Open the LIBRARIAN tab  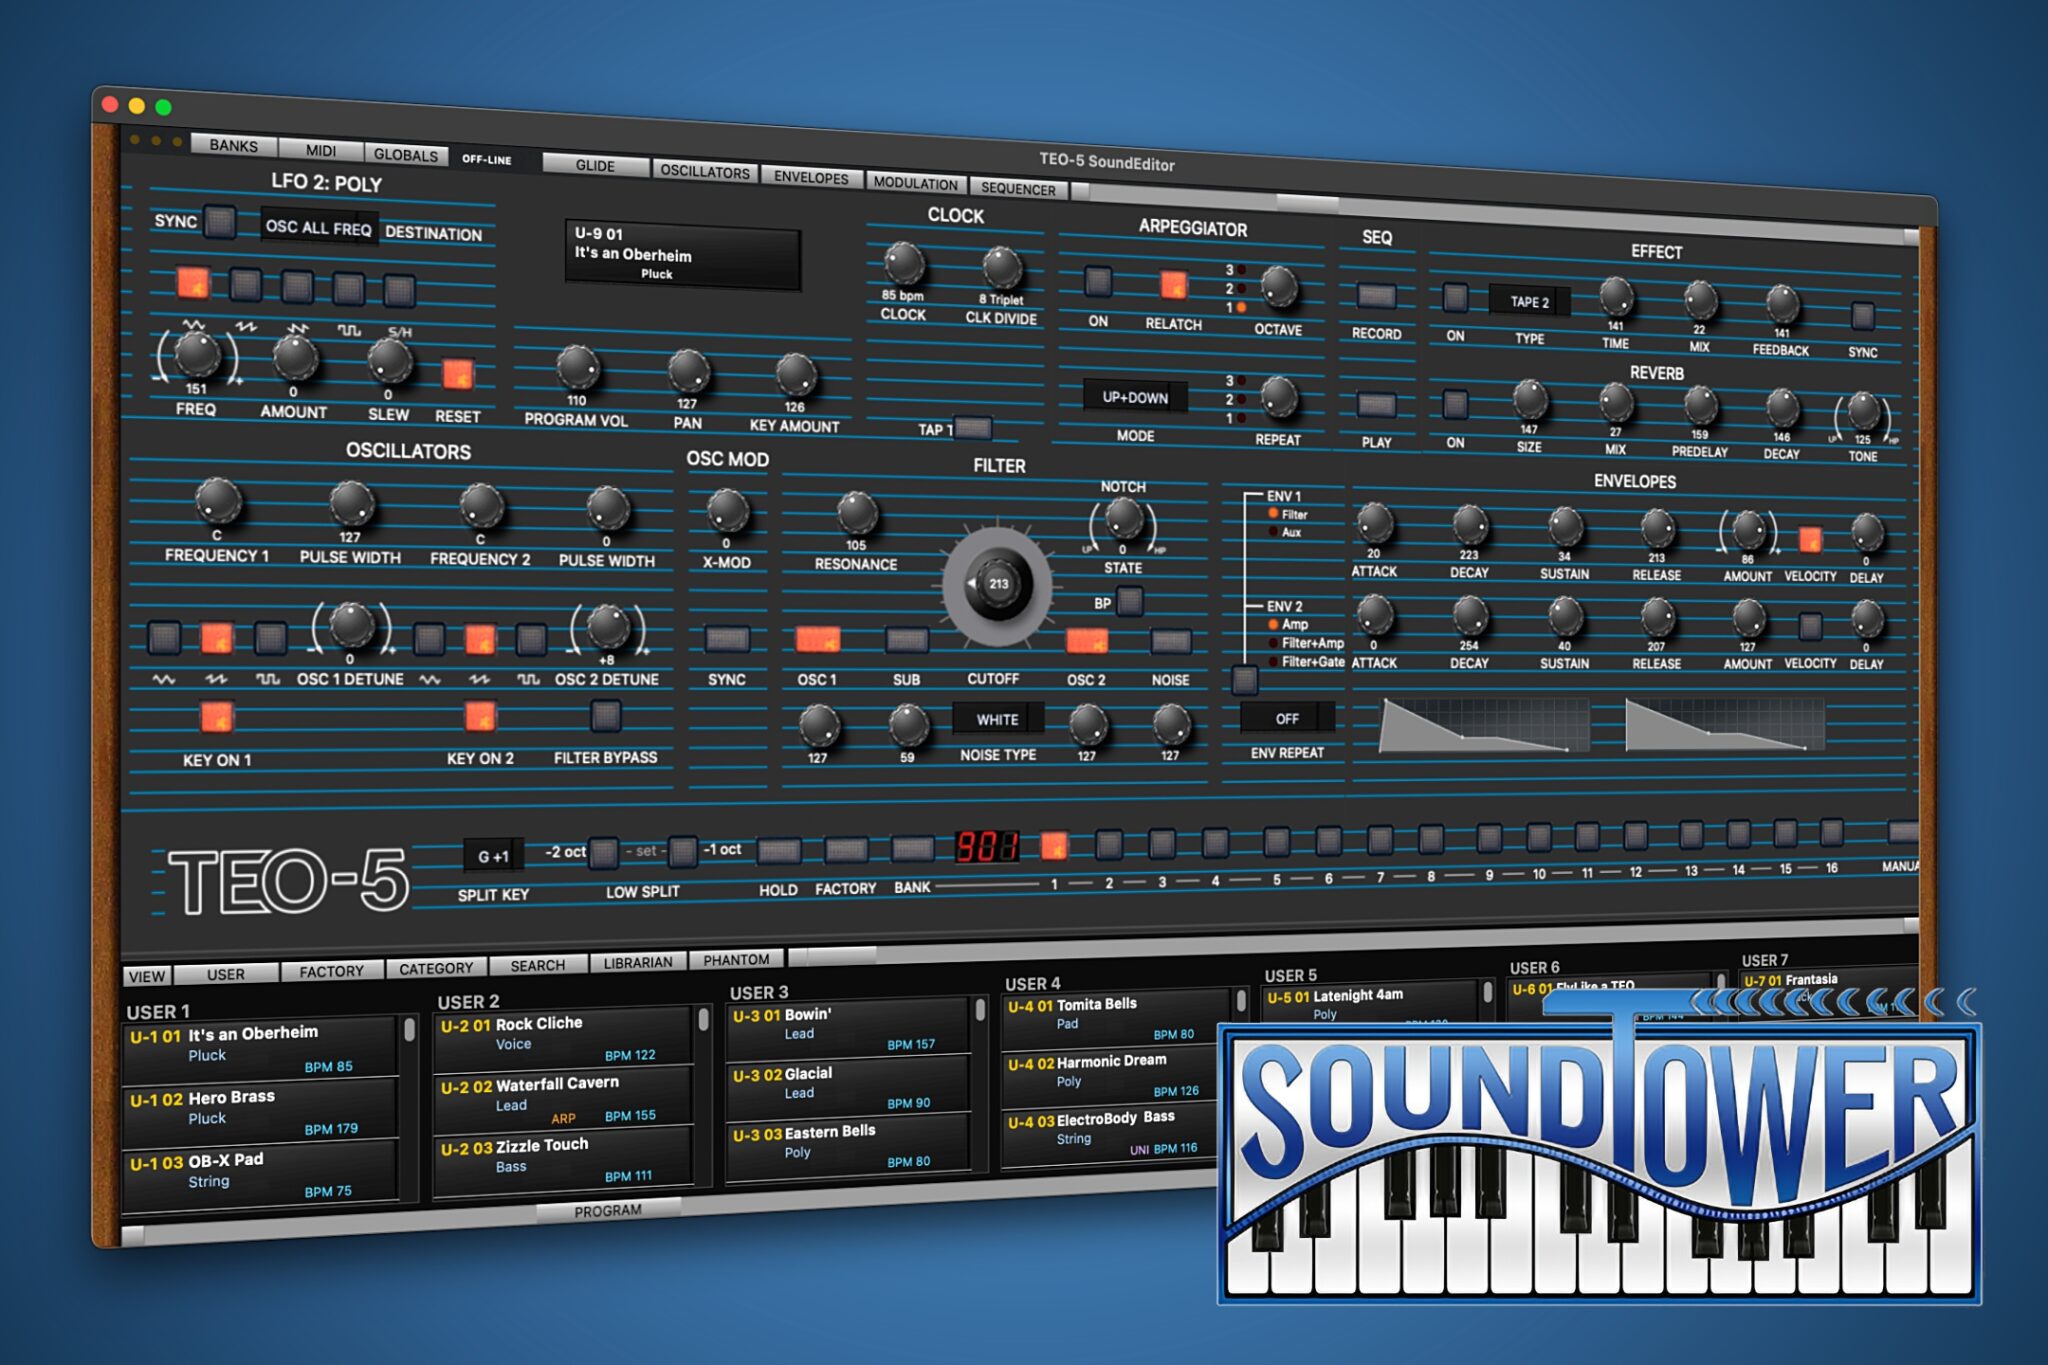click(638, 962)
